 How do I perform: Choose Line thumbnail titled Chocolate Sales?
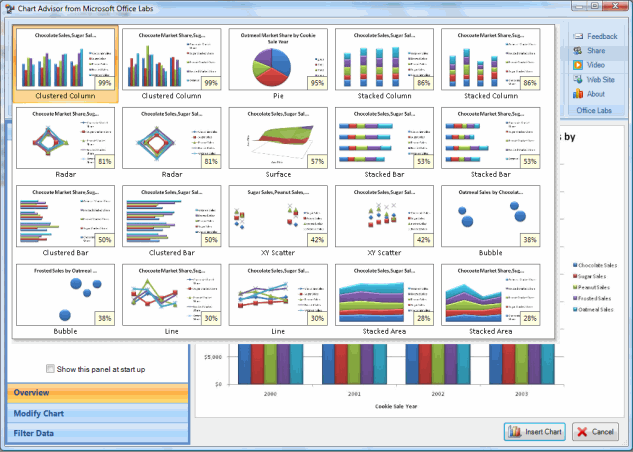(278, 295)
